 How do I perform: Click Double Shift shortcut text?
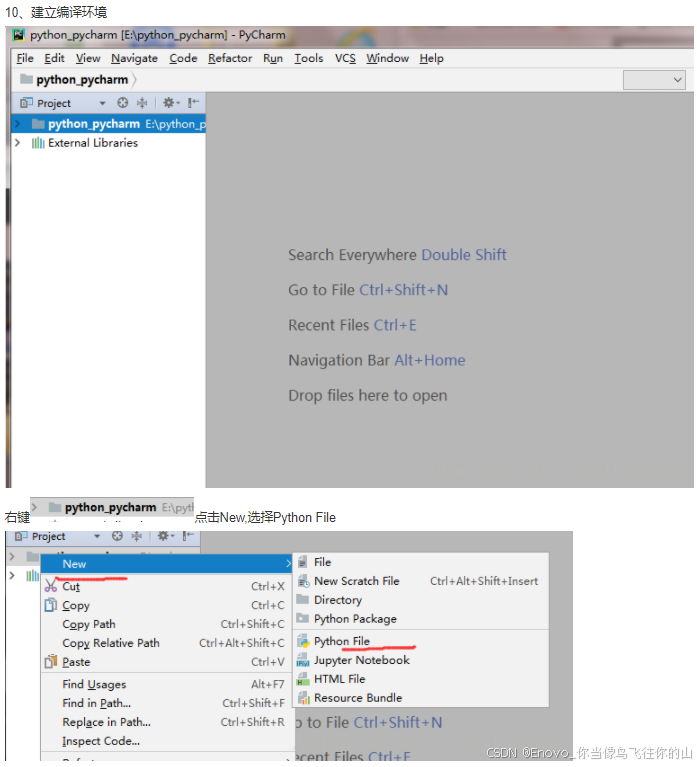[x=464, y=255]
